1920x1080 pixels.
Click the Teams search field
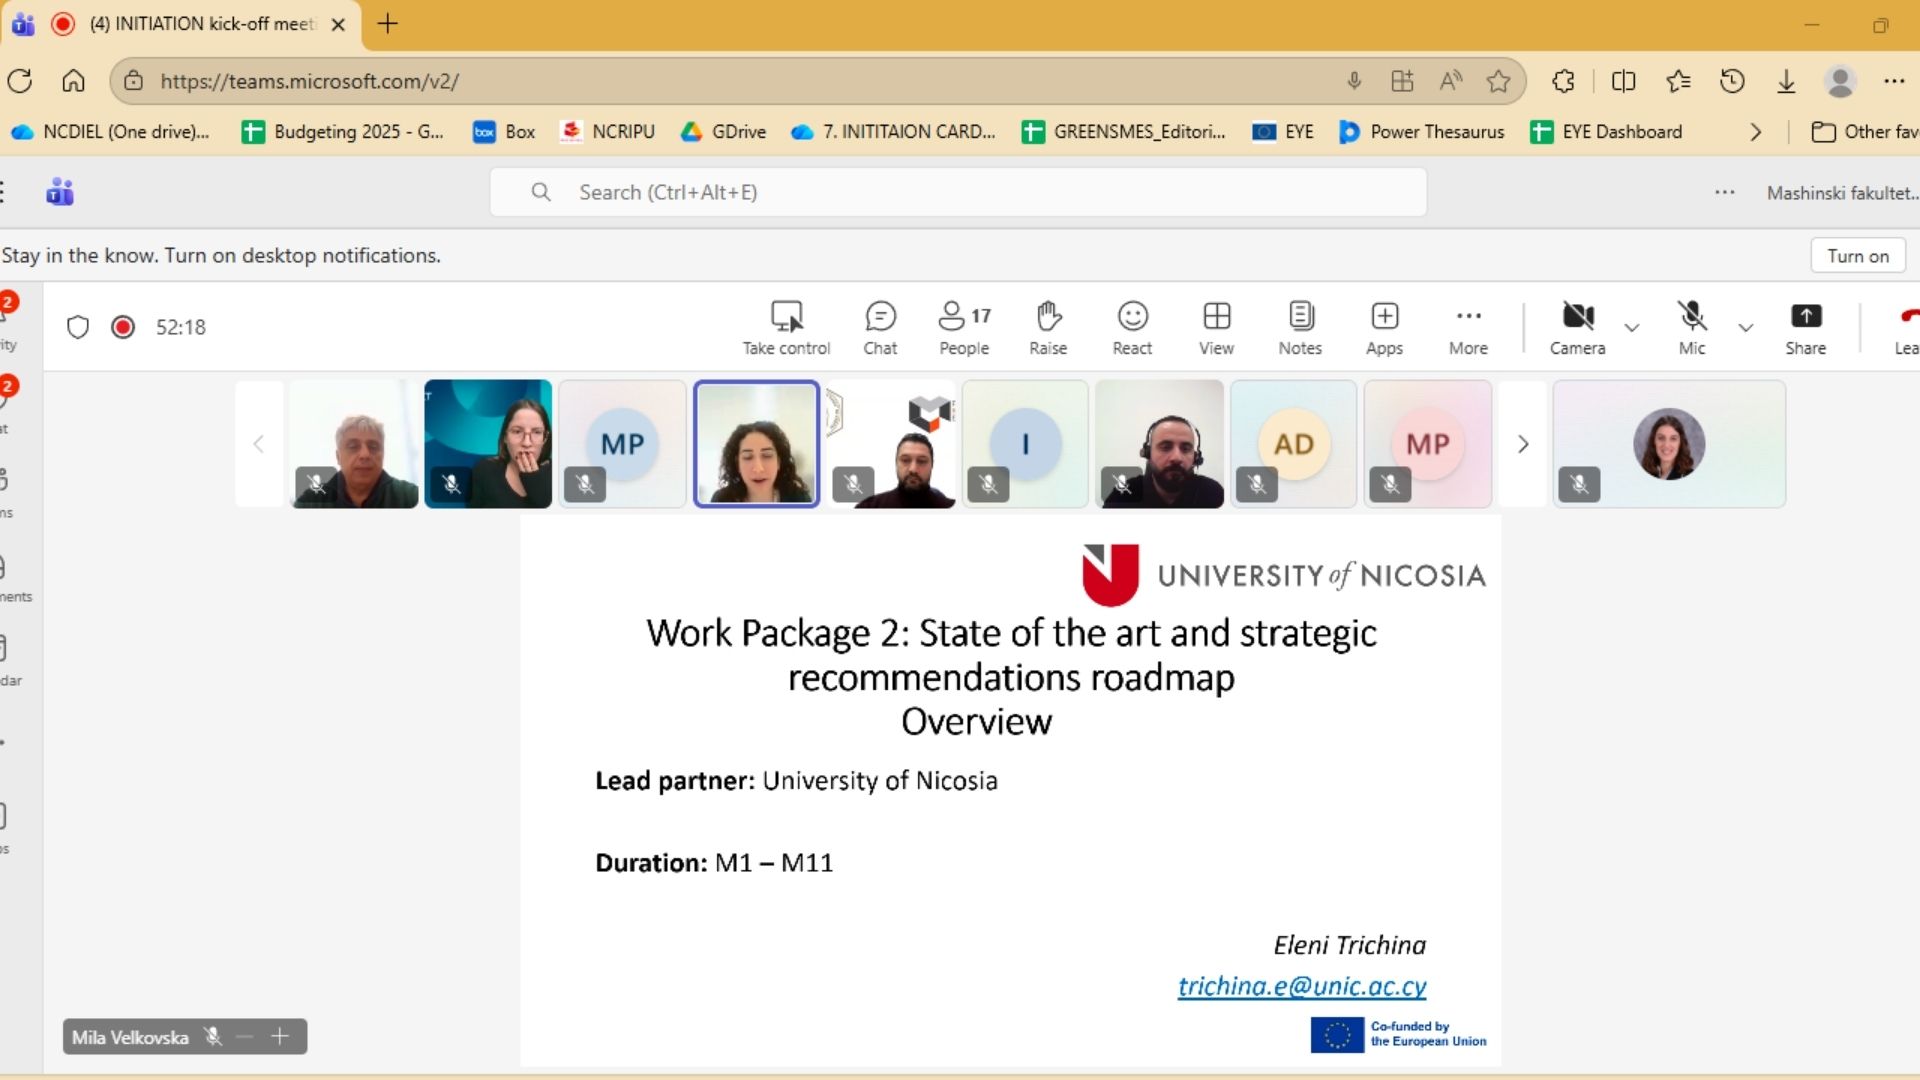coord(957,192)
